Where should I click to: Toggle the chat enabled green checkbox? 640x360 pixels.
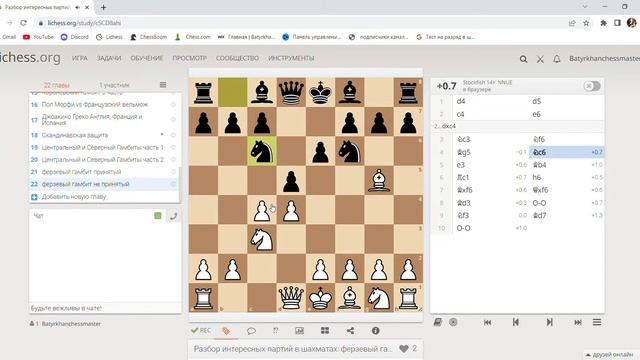[158, 216]
